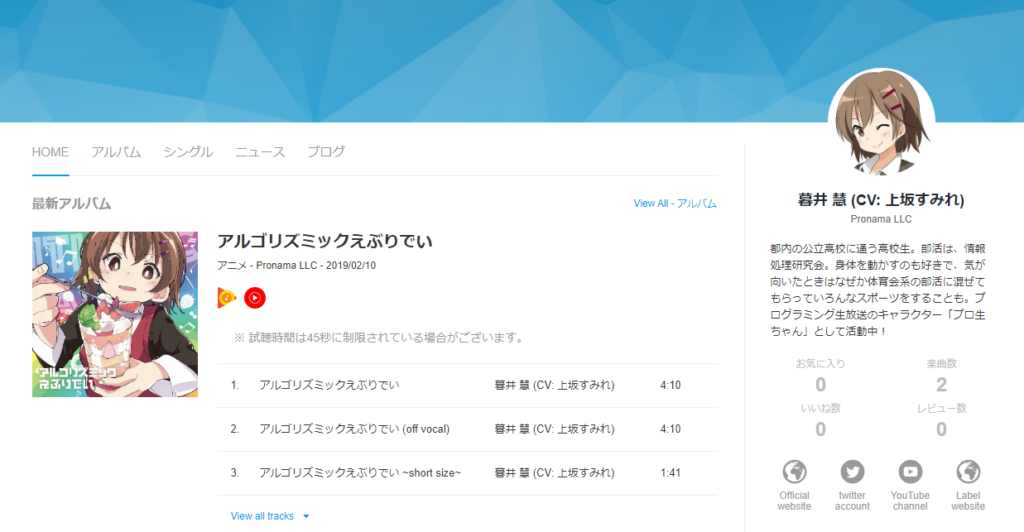Select track 3 short size version

click(360, 473)
